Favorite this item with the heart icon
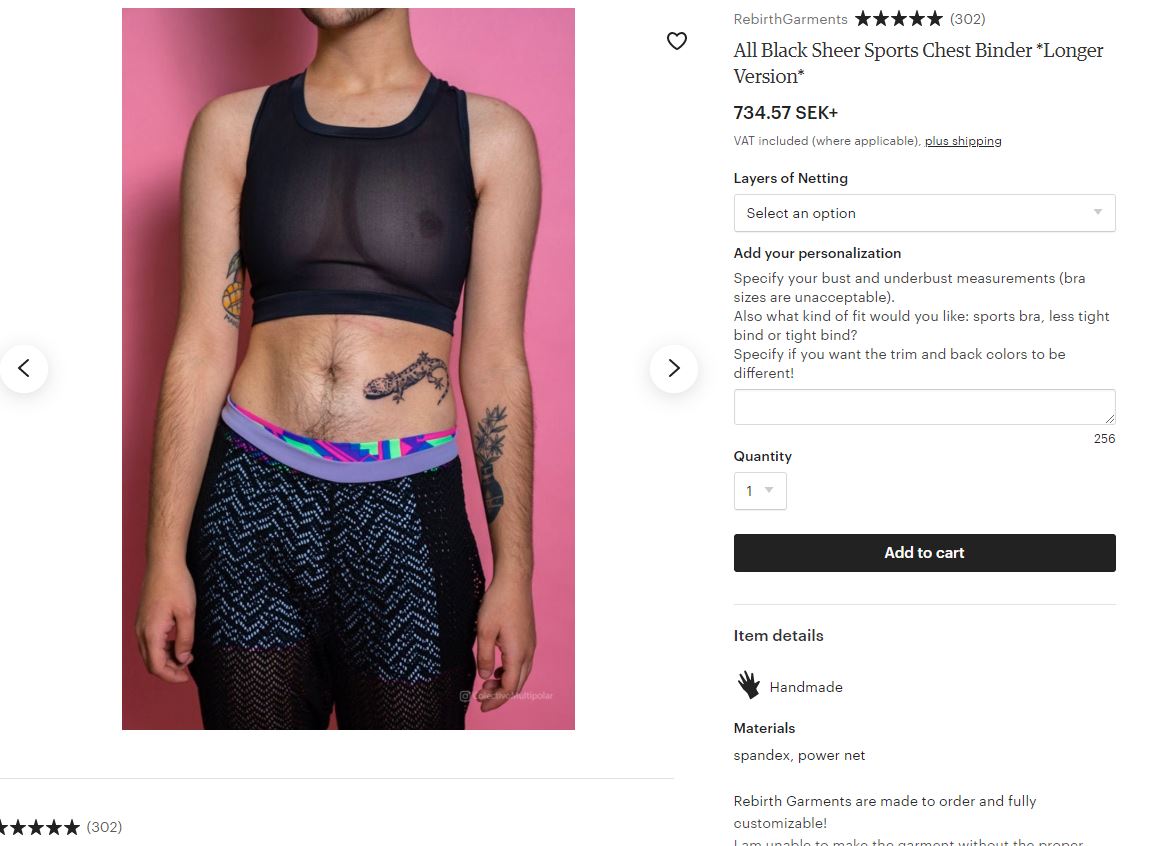 [x=676, y=41]
